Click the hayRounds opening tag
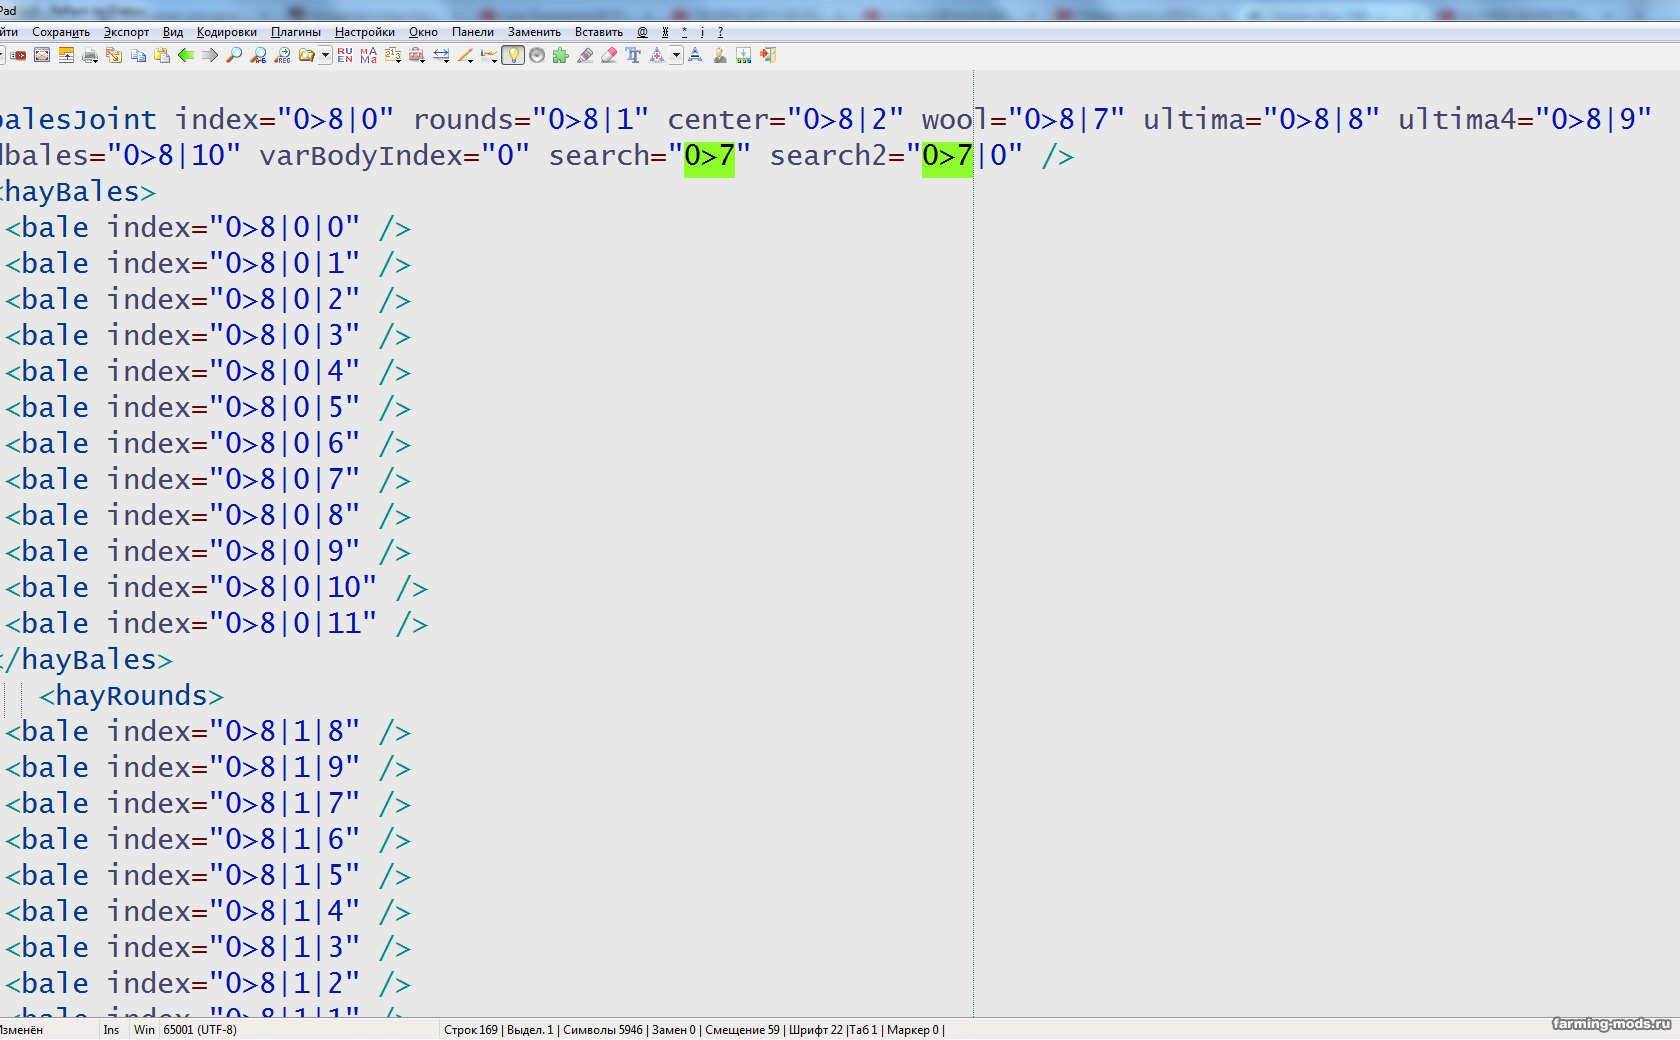The height and width of the screenshot is (1040, 1680). click(131, 696)
